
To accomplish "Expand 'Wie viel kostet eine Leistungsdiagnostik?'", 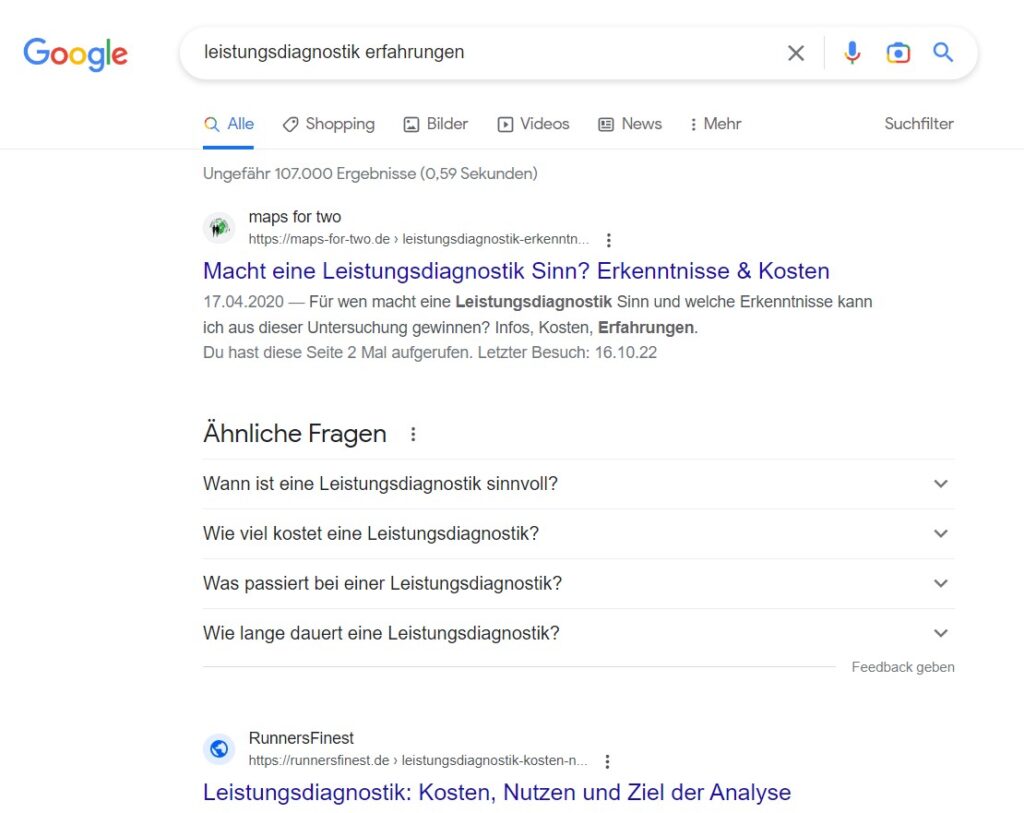I will tap(579, 534).
